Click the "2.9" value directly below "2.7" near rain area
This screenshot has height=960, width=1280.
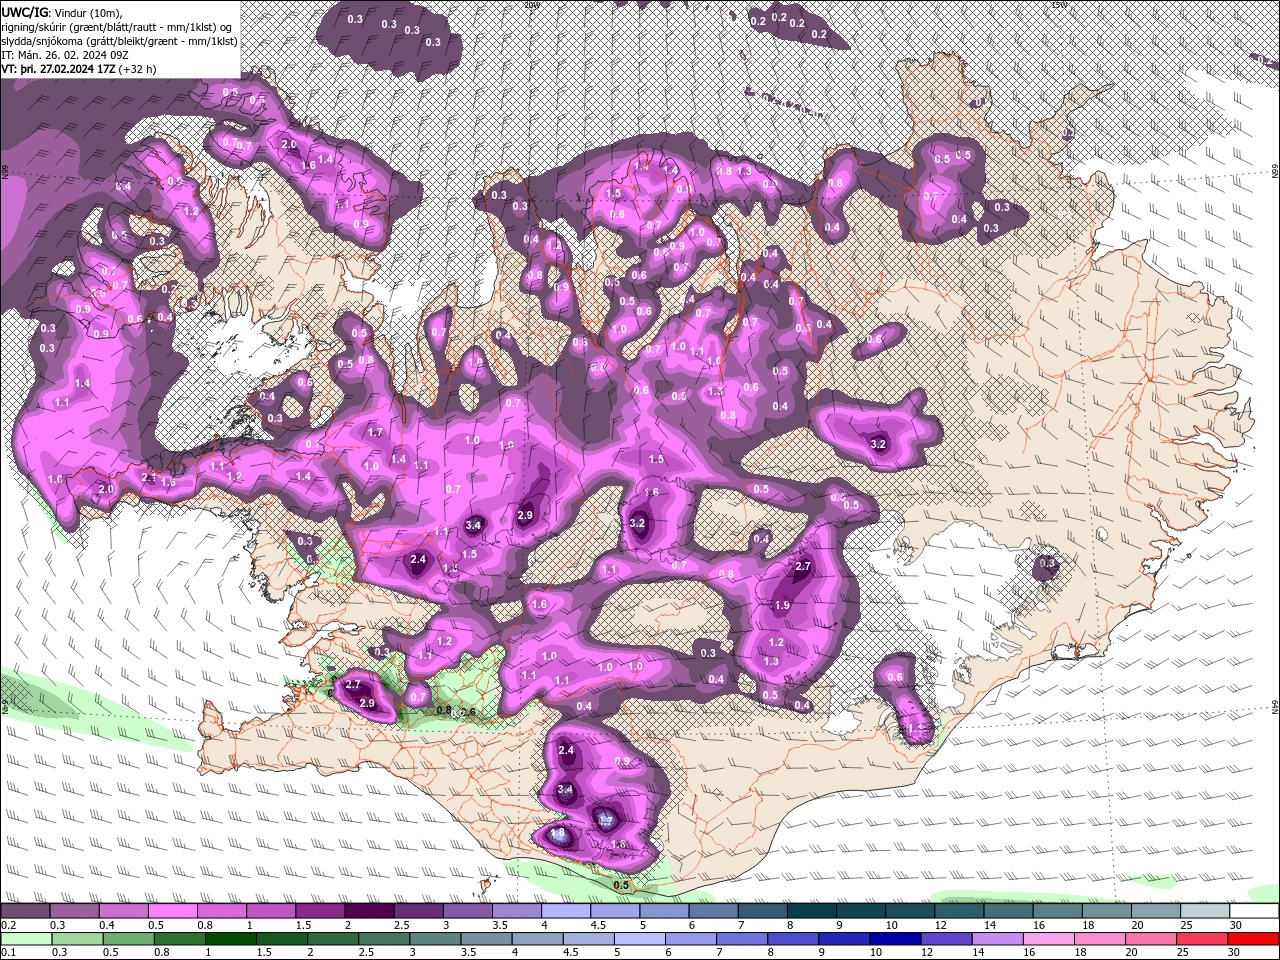click(367, 704)
